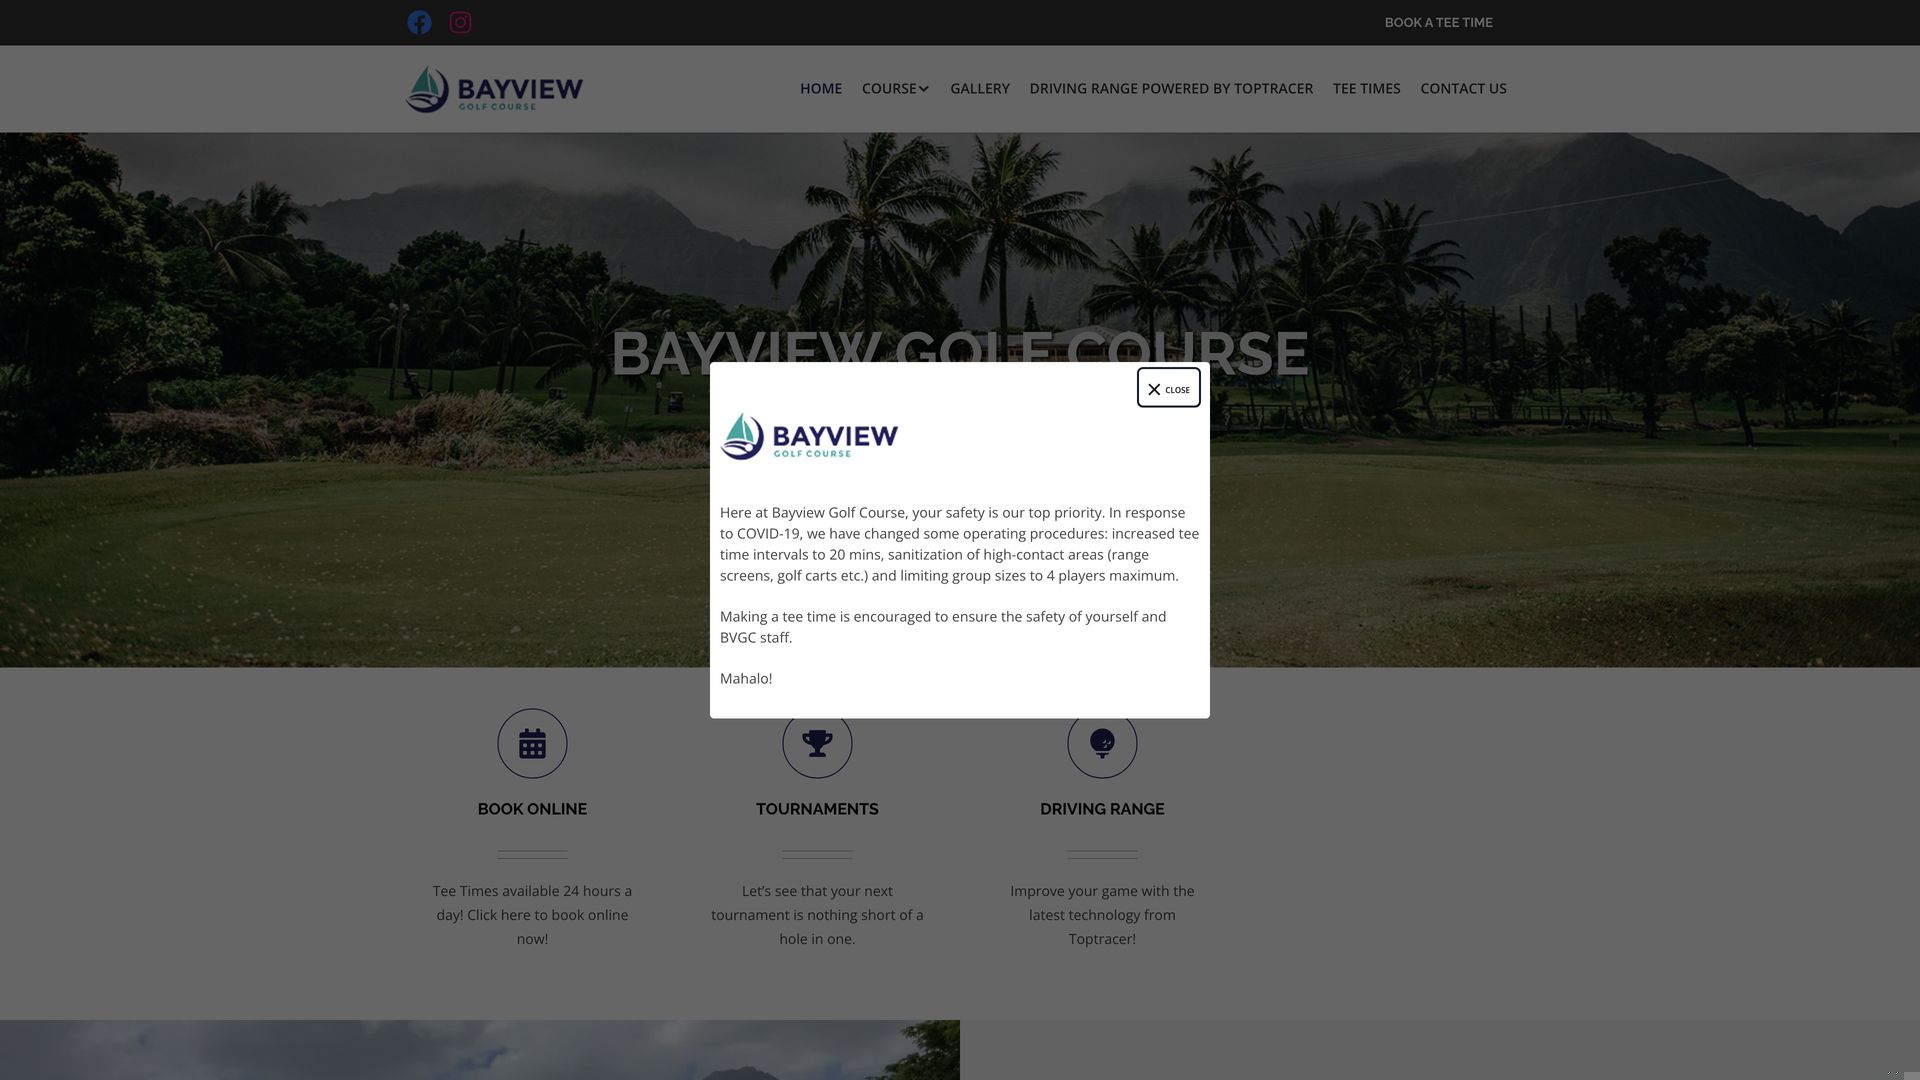
Task: Click the Driving Range heading
Action: (x=1102, y=809)
